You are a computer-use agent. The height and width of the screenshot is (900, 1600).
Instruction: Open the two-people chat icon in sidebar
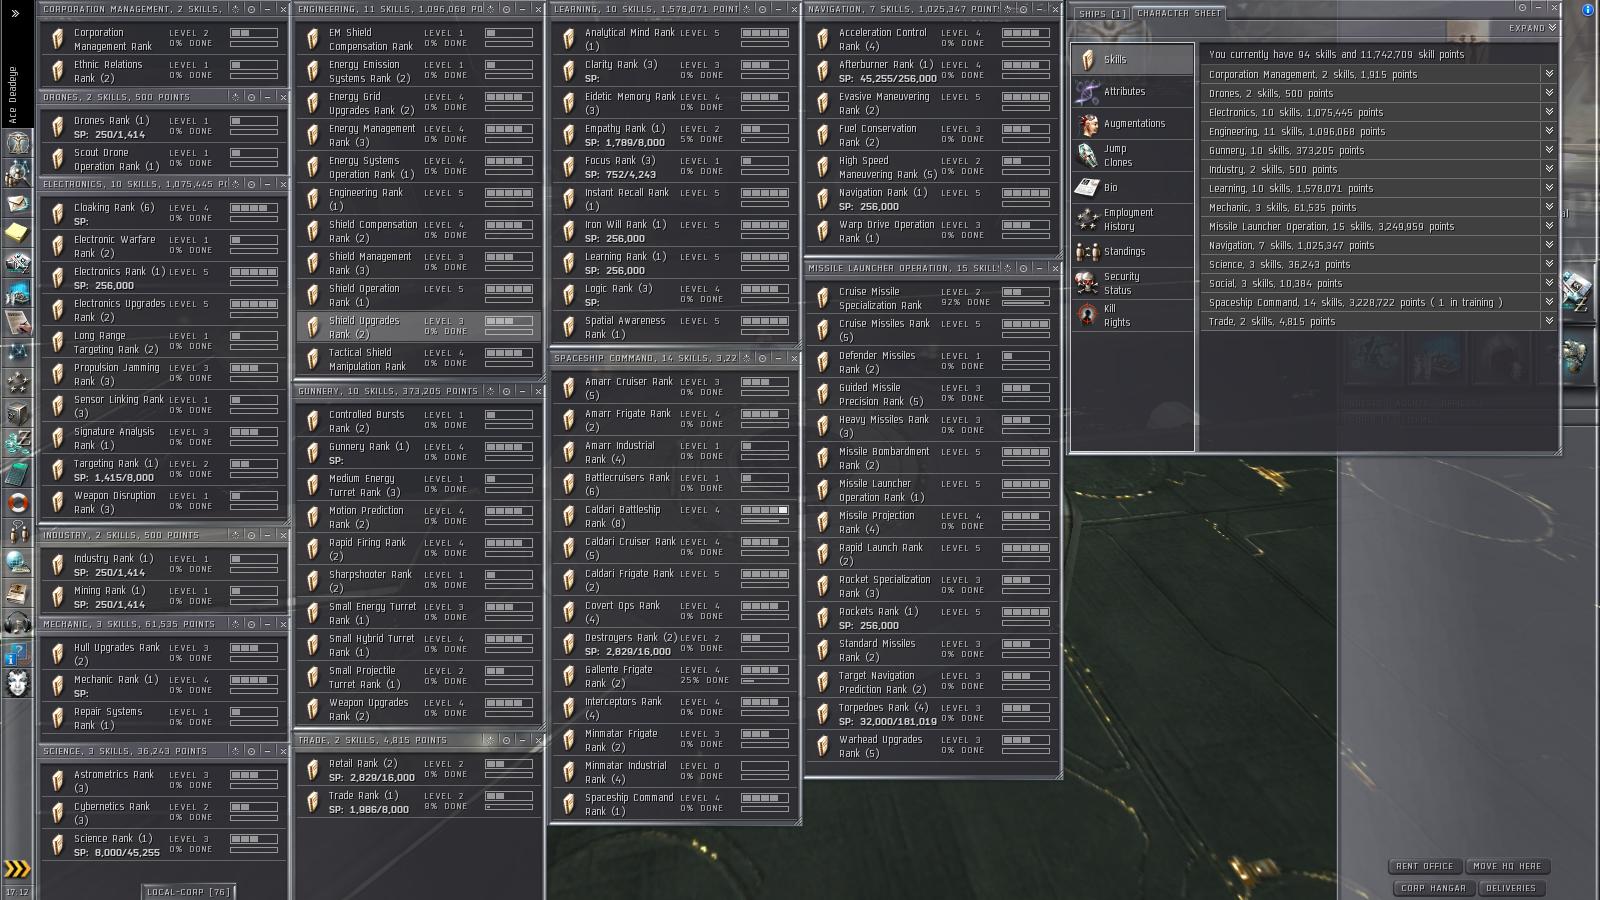(17, 532)
